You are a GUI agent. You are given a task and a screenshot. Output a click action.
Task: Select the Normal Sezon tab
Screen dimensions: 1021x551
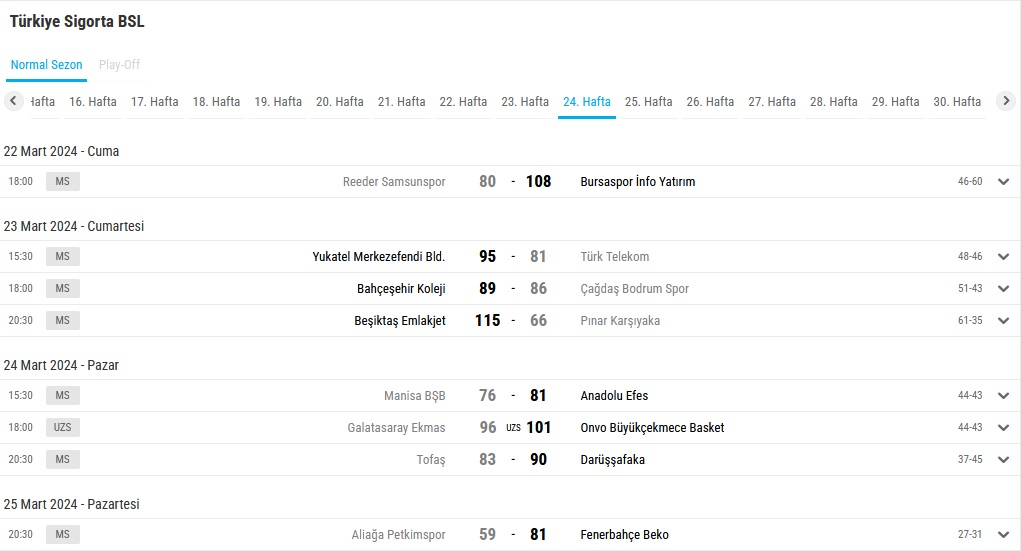[46, 64]
